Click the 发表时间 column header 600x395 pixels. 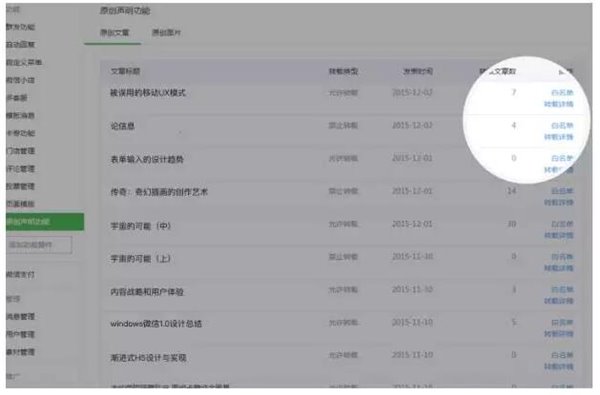[418, 71]
